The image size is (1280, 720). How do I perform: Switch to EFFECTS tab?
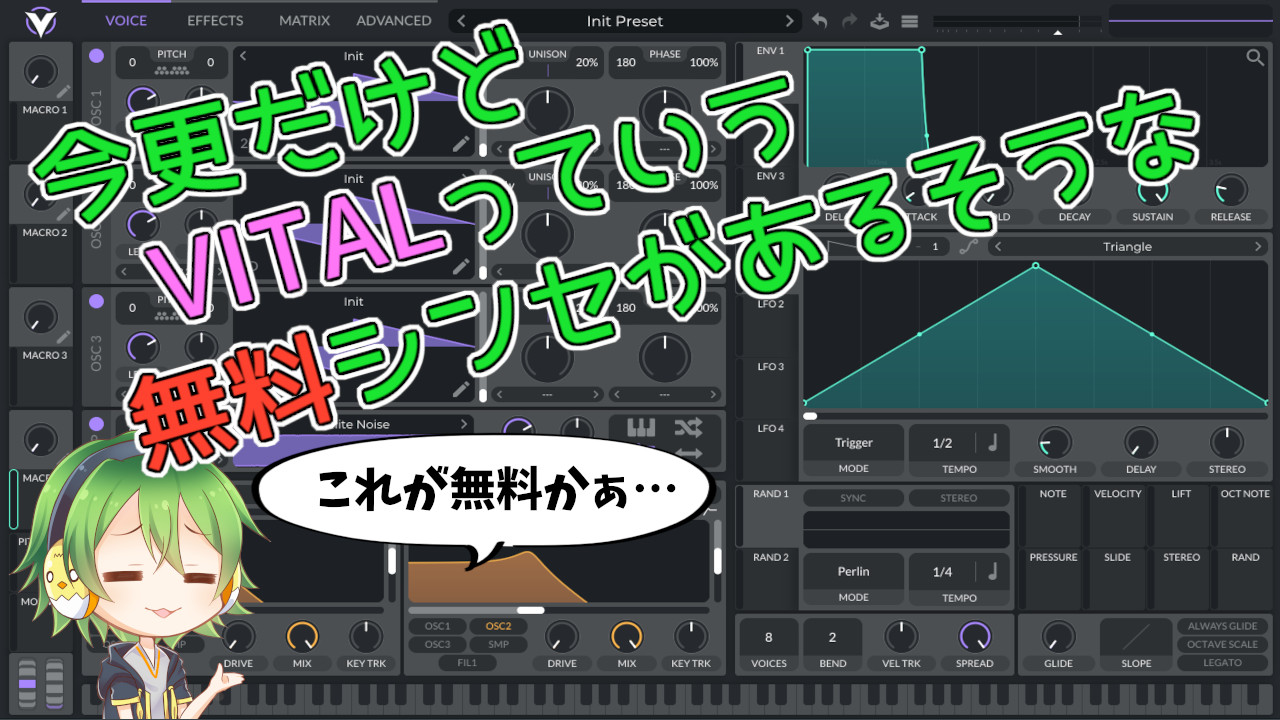pyautogui.click(x=215, y=21)
